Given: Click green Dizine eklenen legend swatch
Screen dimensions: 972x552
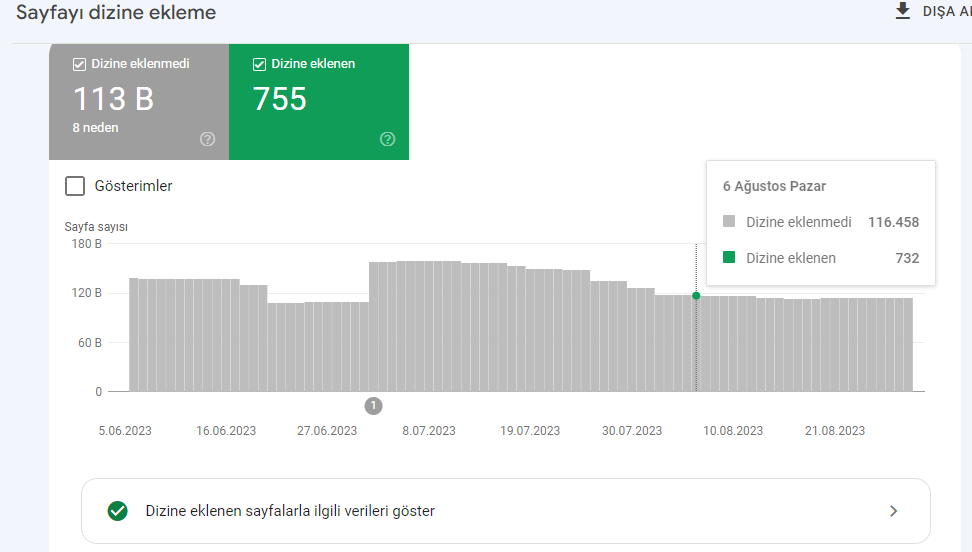Looking at the screenshot, I should pos(729,257).
